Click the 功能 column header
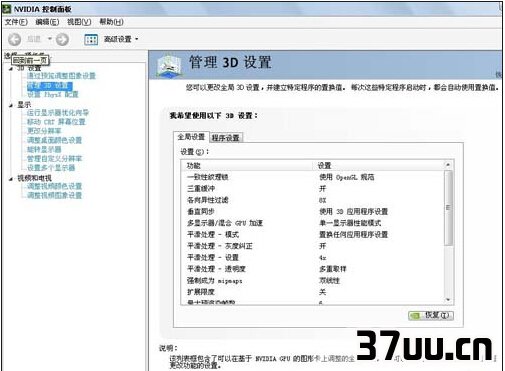Screen dimensions: 505x371 (x=247, y=166)
